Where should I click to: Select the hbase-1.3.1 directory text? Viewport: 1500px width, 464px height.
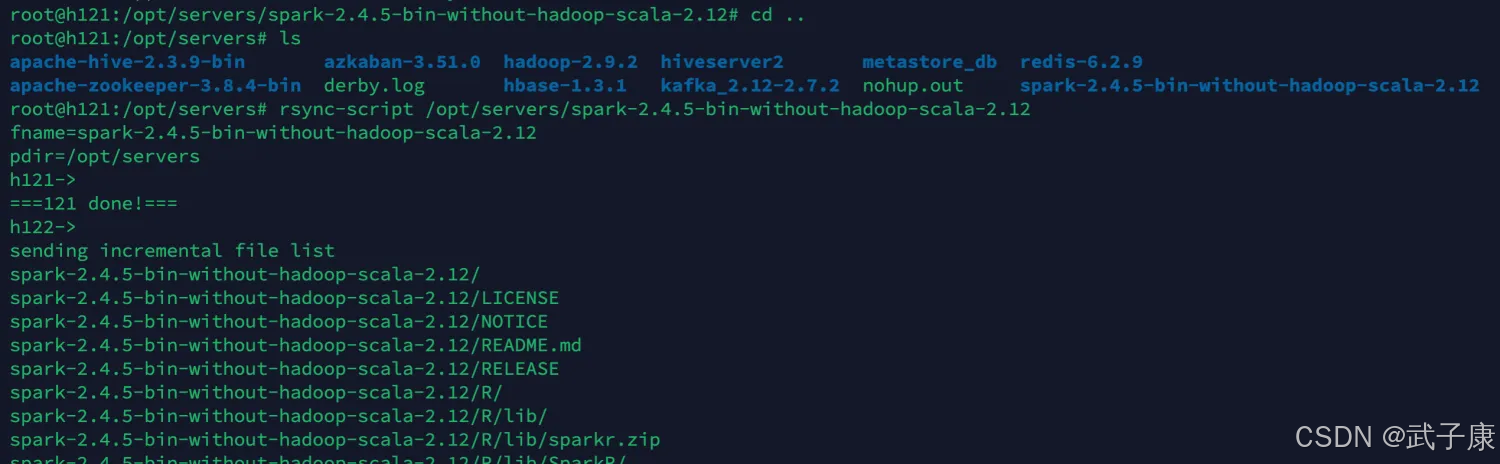pos(565,86)
